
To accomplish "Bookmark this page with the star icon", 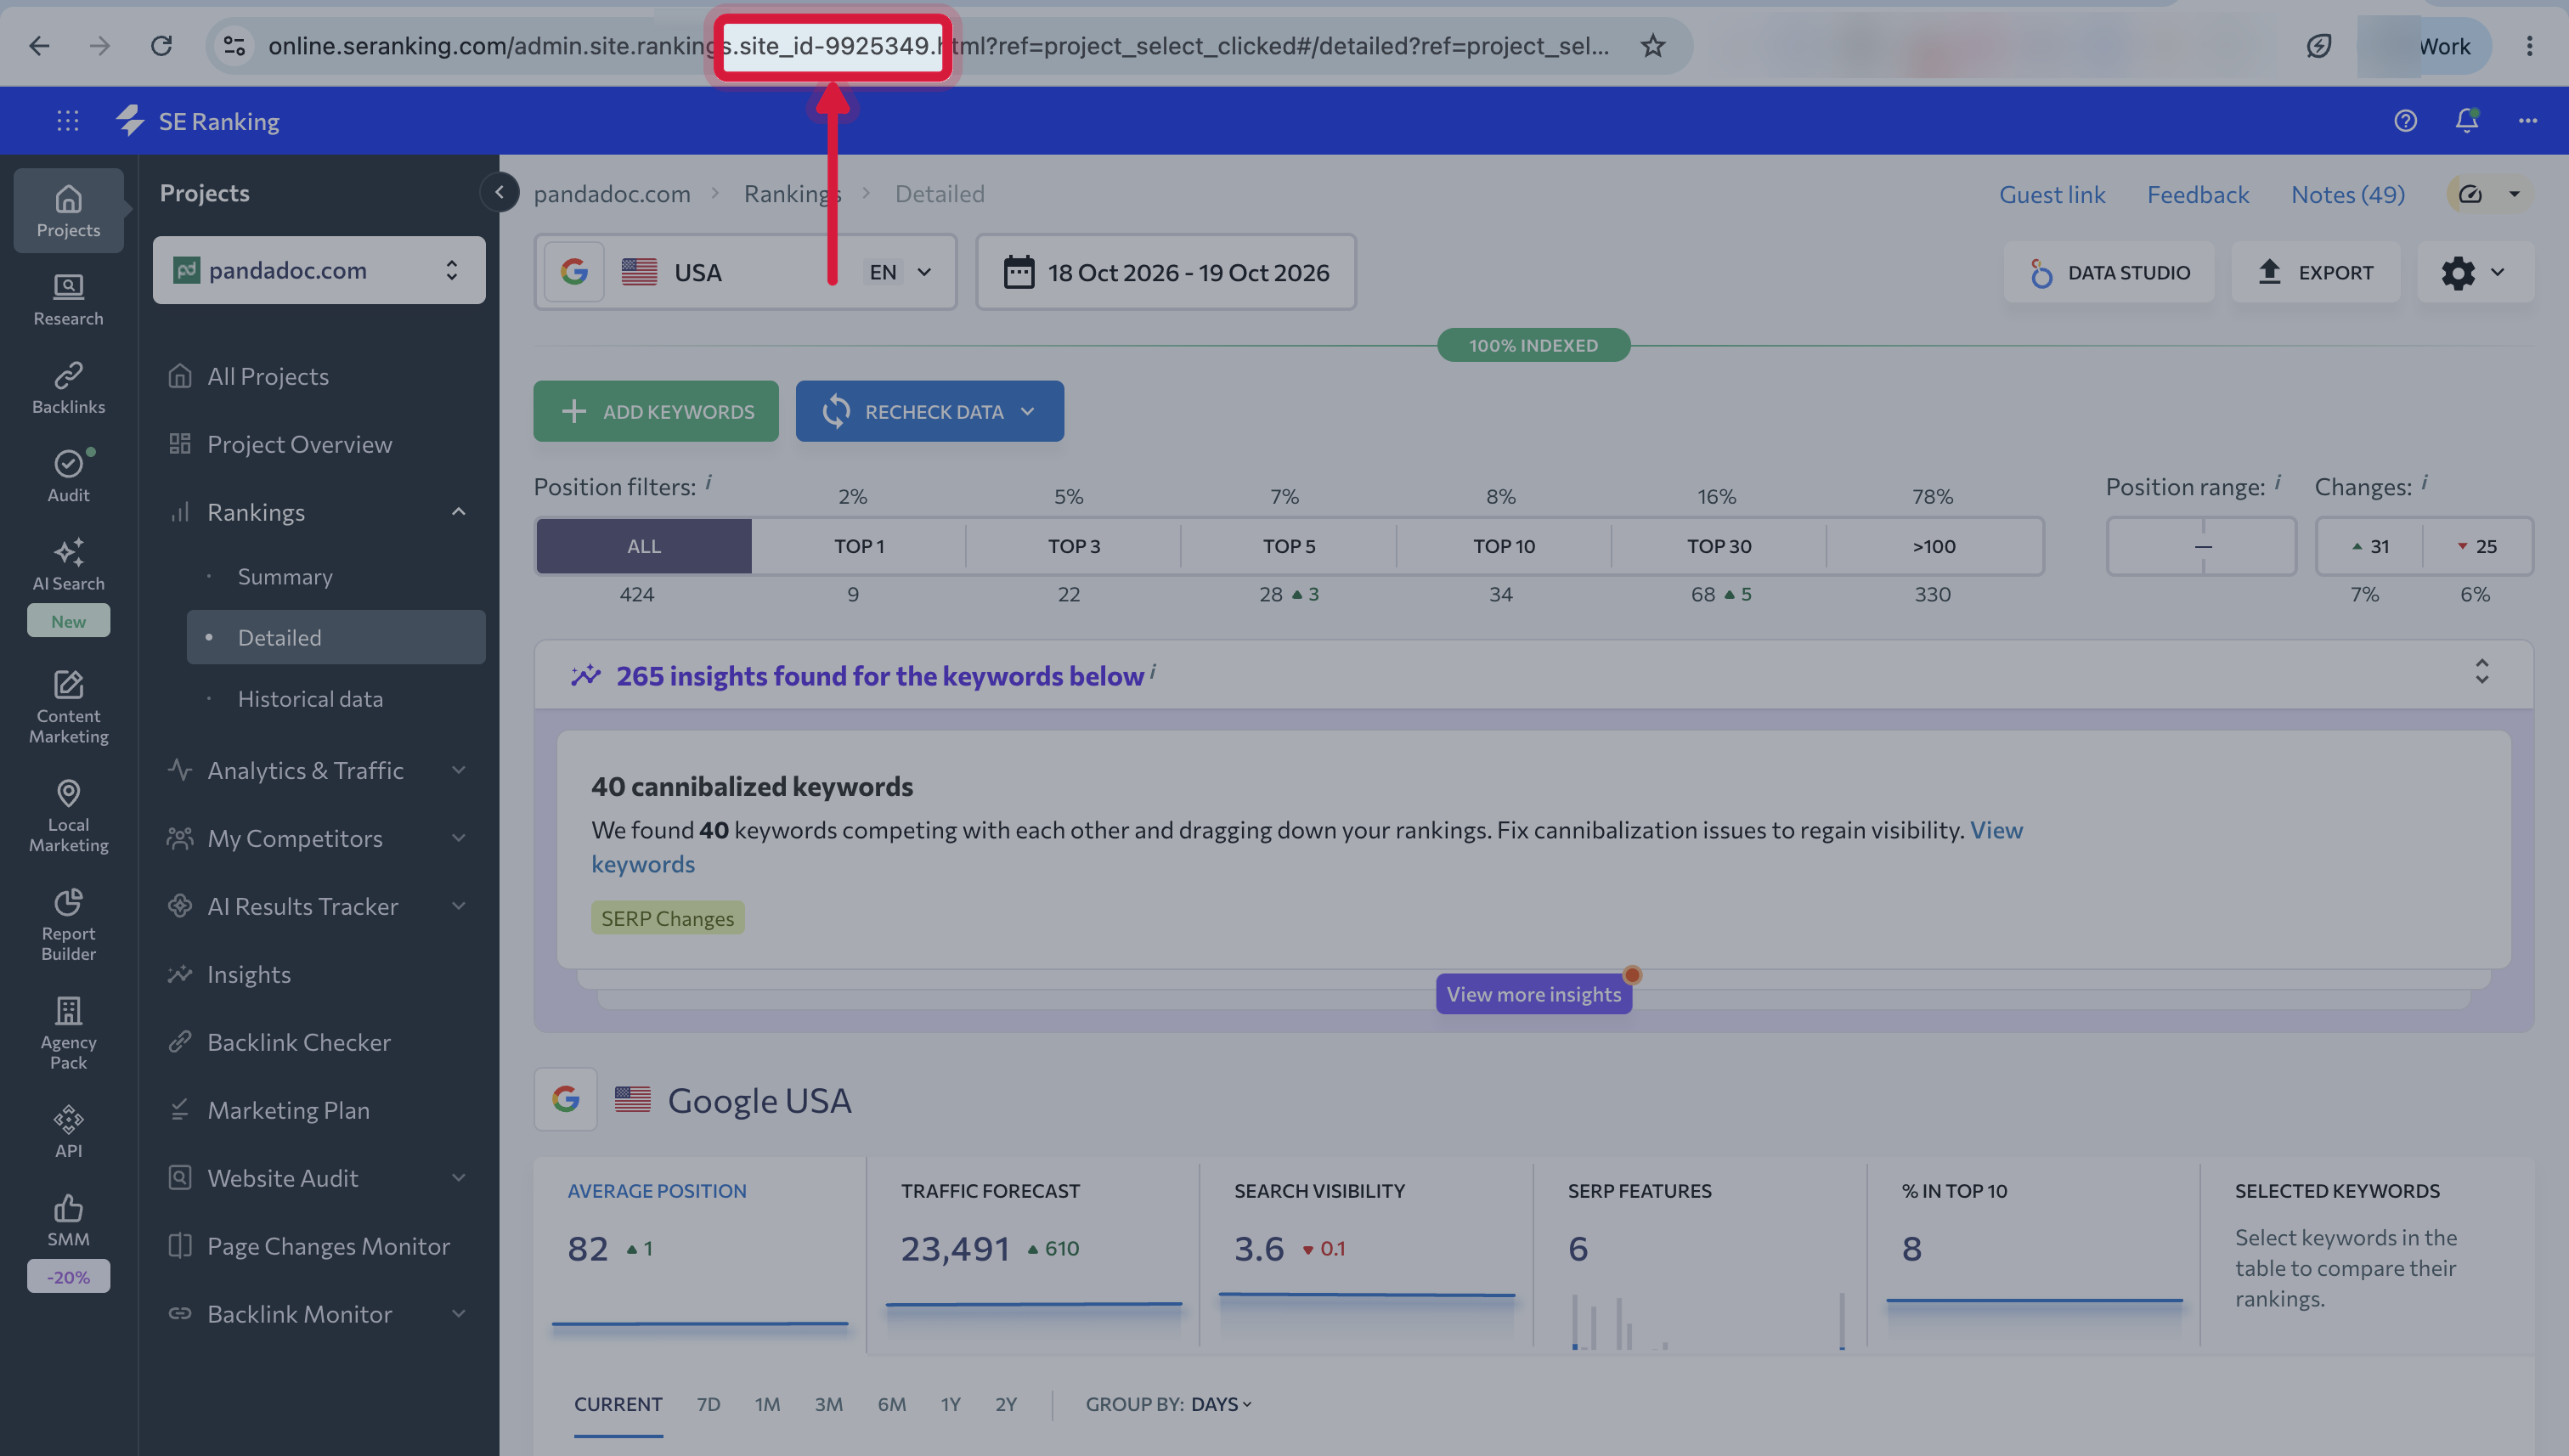I will (x=1653, y=46).
